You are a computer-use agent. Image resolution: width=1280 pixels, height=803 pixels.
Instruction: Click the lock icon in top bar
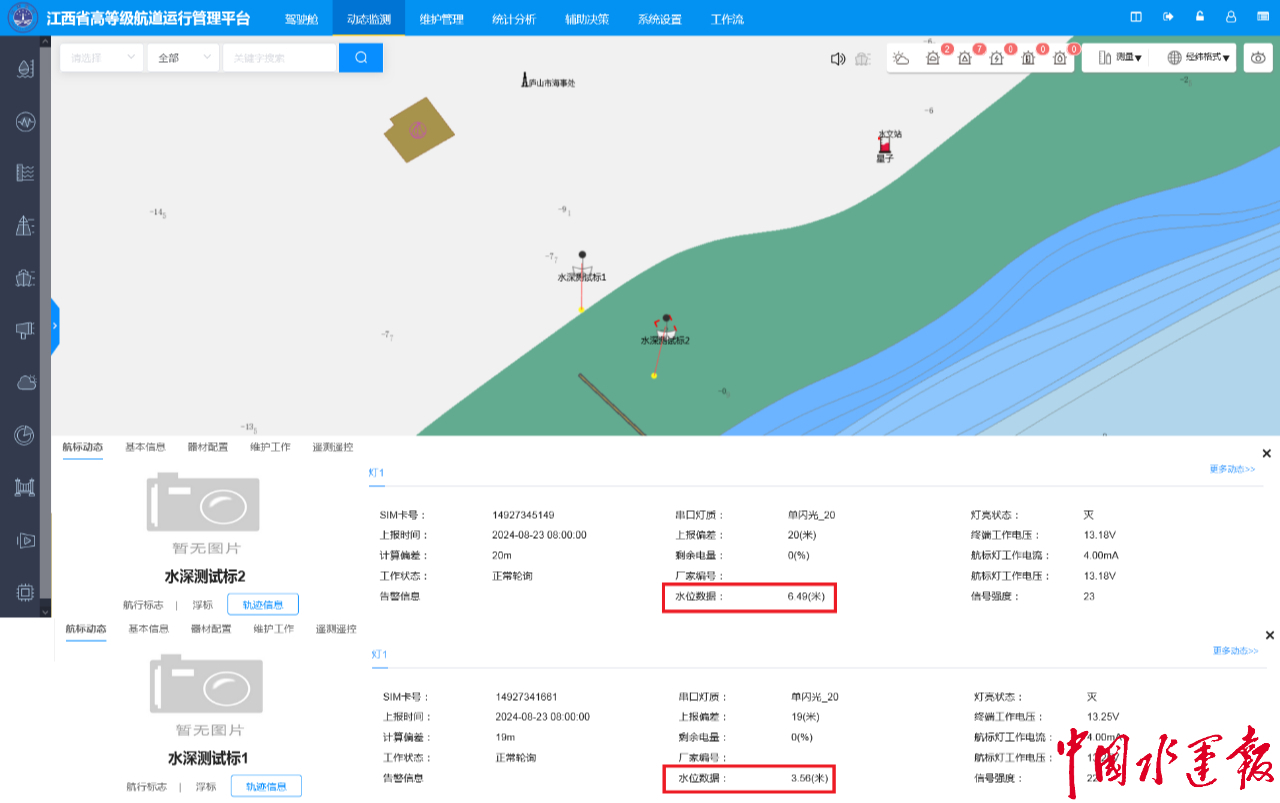pos(1199,17)
